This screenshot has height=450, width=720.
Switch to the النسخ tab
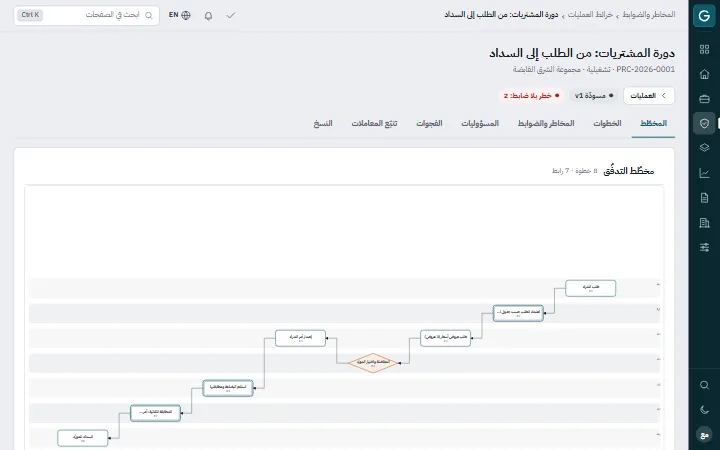point(323,124)
